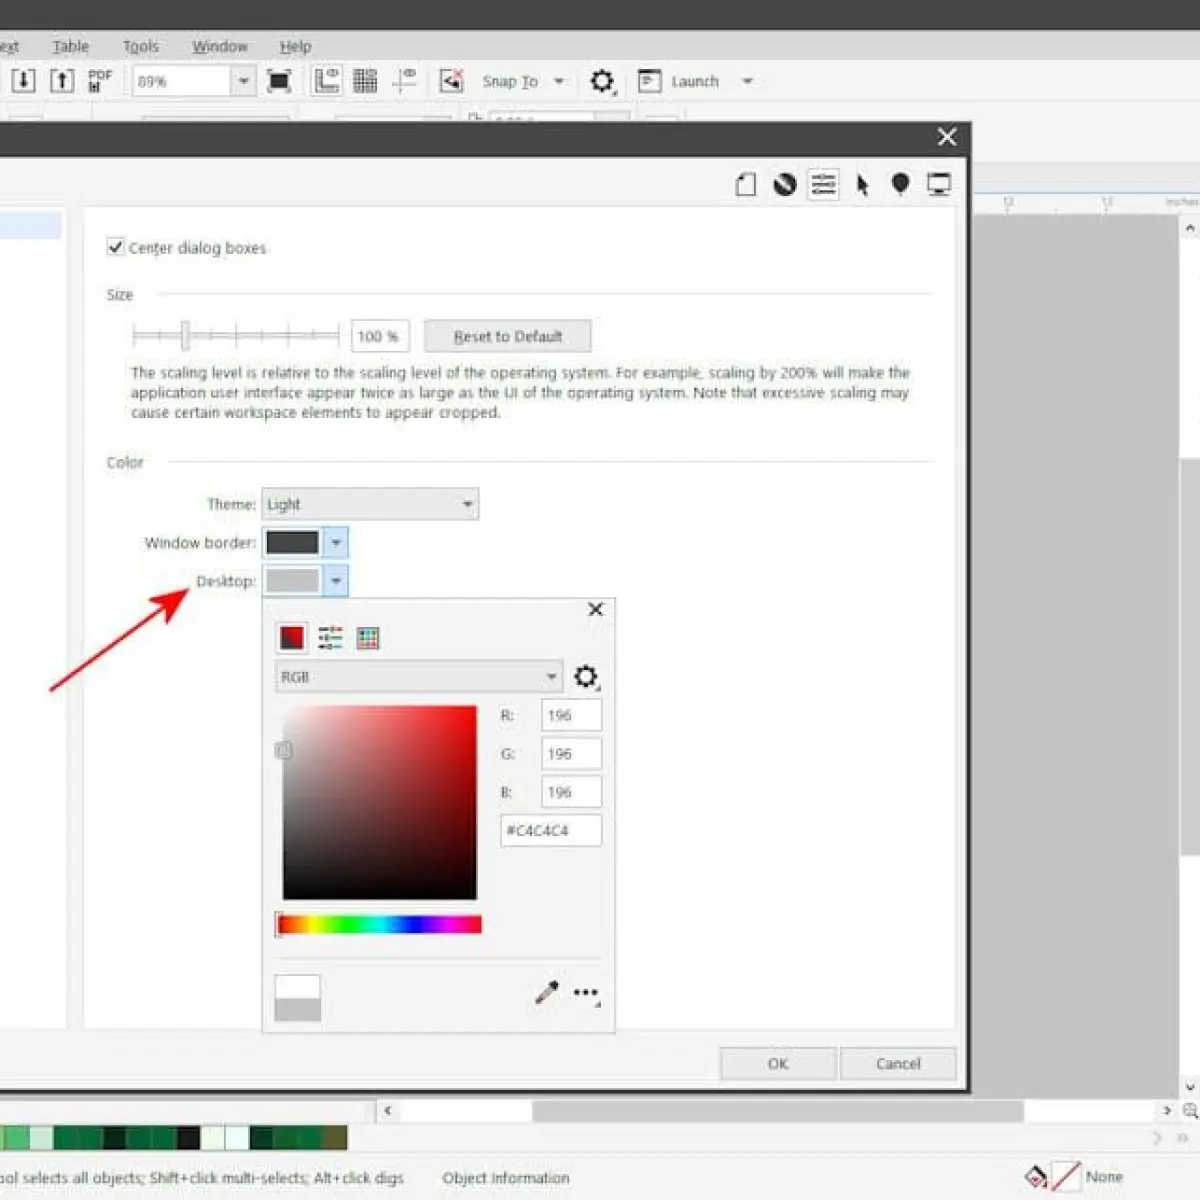Click Reset to Default button
The width and height of the screenshot is (1200, 1200).
click(x=508, y=336)
